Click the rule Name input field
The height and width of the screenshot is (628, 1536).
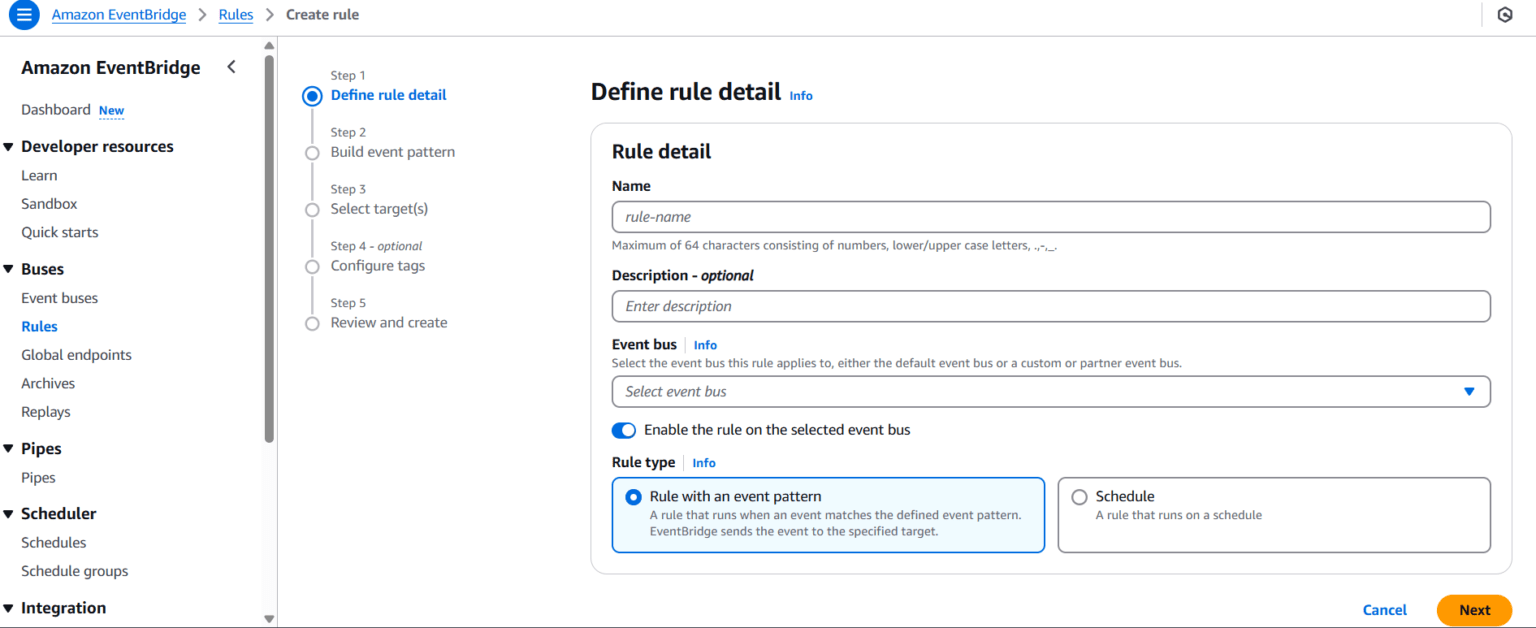coord(1050,216)
